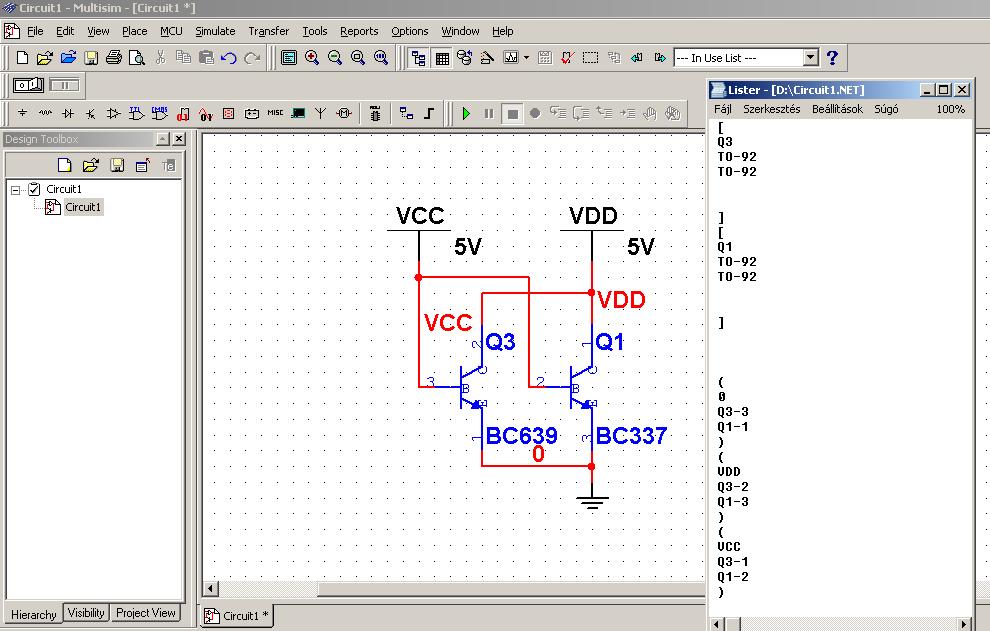Place a bus
This screenshot has width=990, height=631.
[x=429, y=114]
